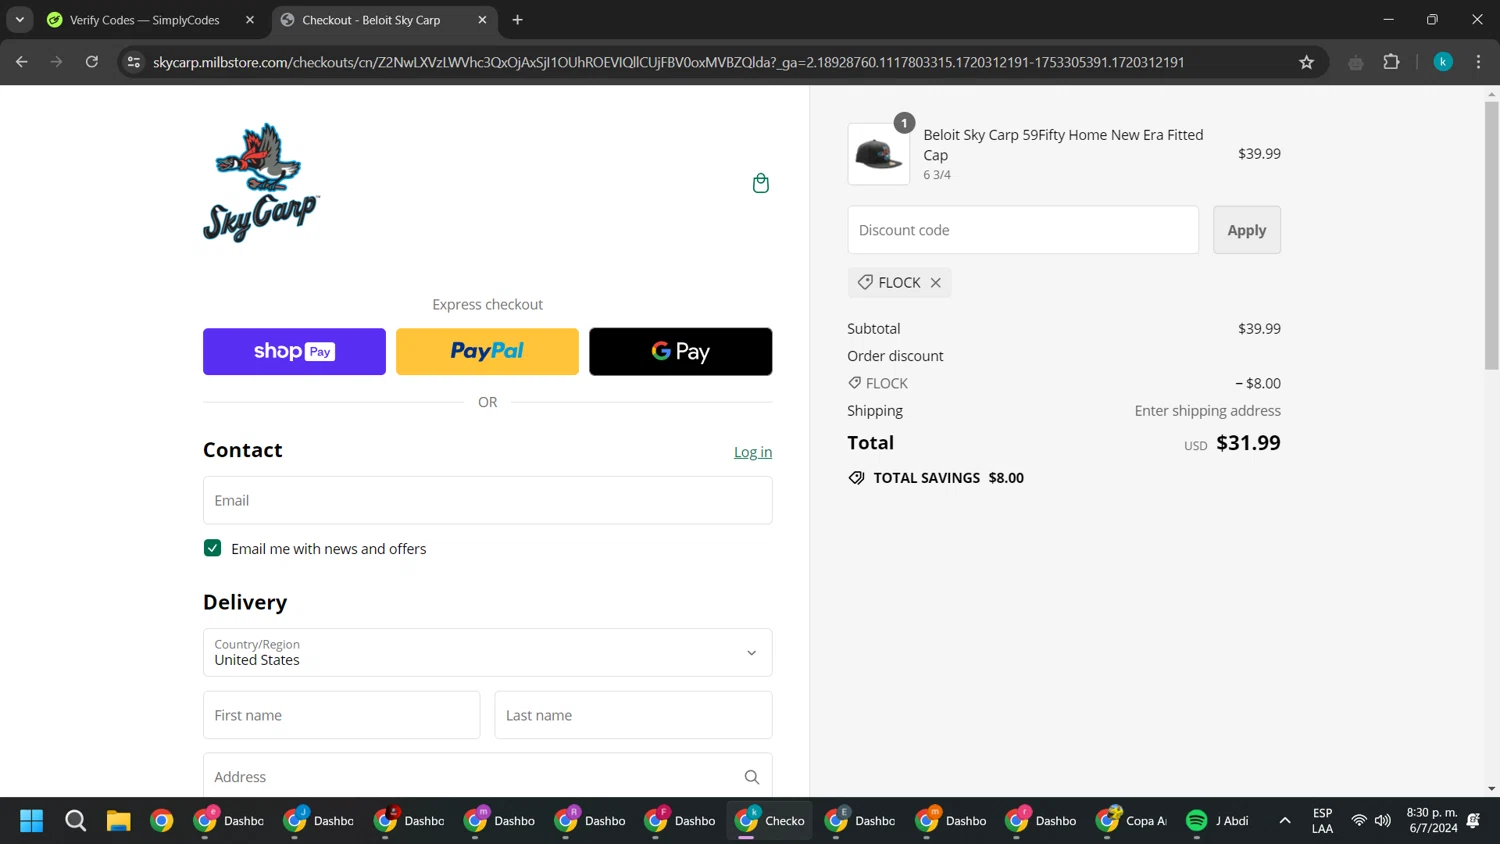Screen dimensions: 1500x844
Task: Focus the Email input field
Action: pyautogui.click(x=488, y=501)
